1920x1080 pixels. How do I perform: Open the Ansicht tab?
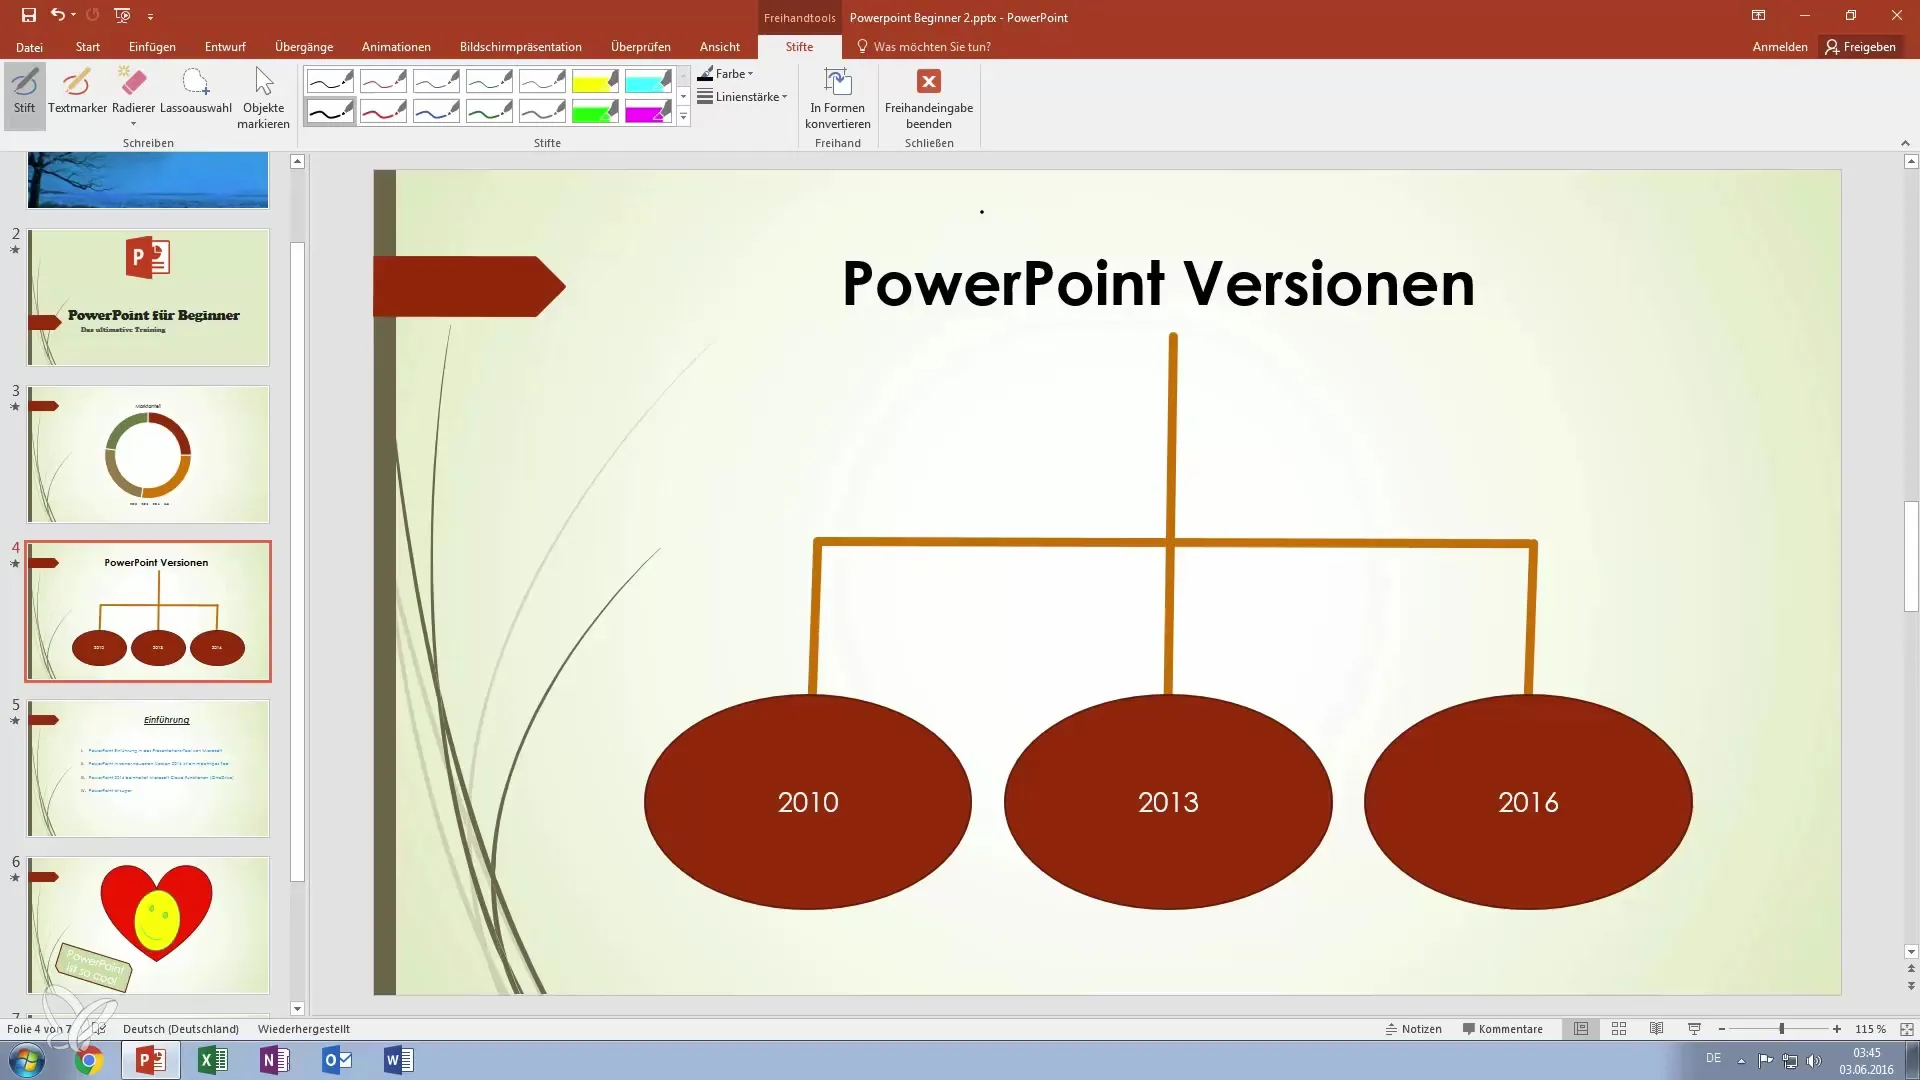pyautogui.click(x=720, y=47)
